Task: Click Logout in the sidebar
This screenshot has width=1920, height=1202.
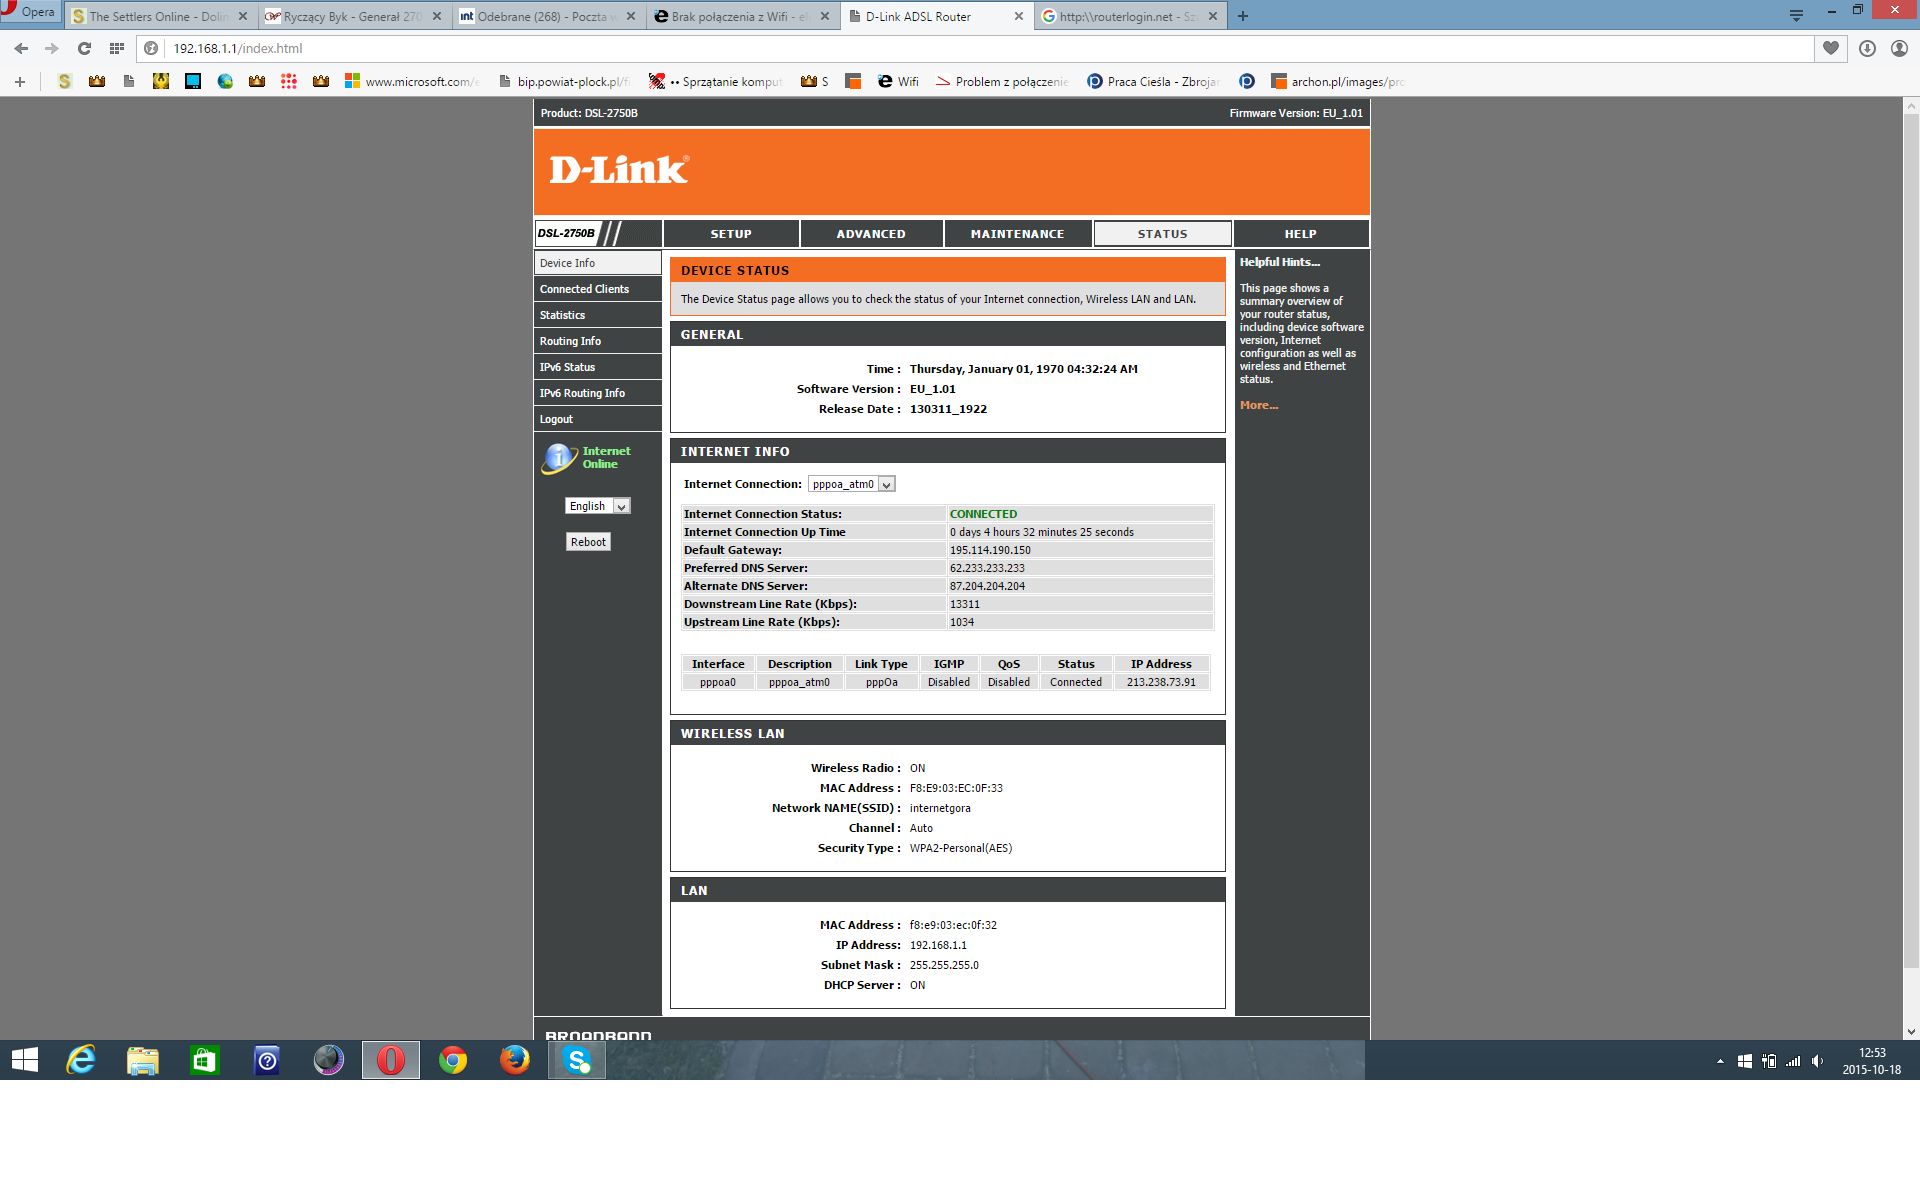Action: pyautogui.click(x=597, y=419)
